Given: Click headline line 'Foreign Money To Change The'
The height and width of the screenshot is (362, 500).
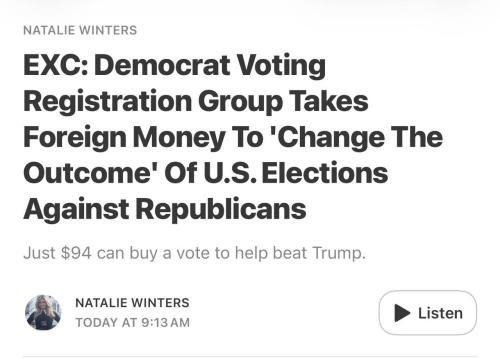Looking at the screenshot, I should [x=233, y=137].
